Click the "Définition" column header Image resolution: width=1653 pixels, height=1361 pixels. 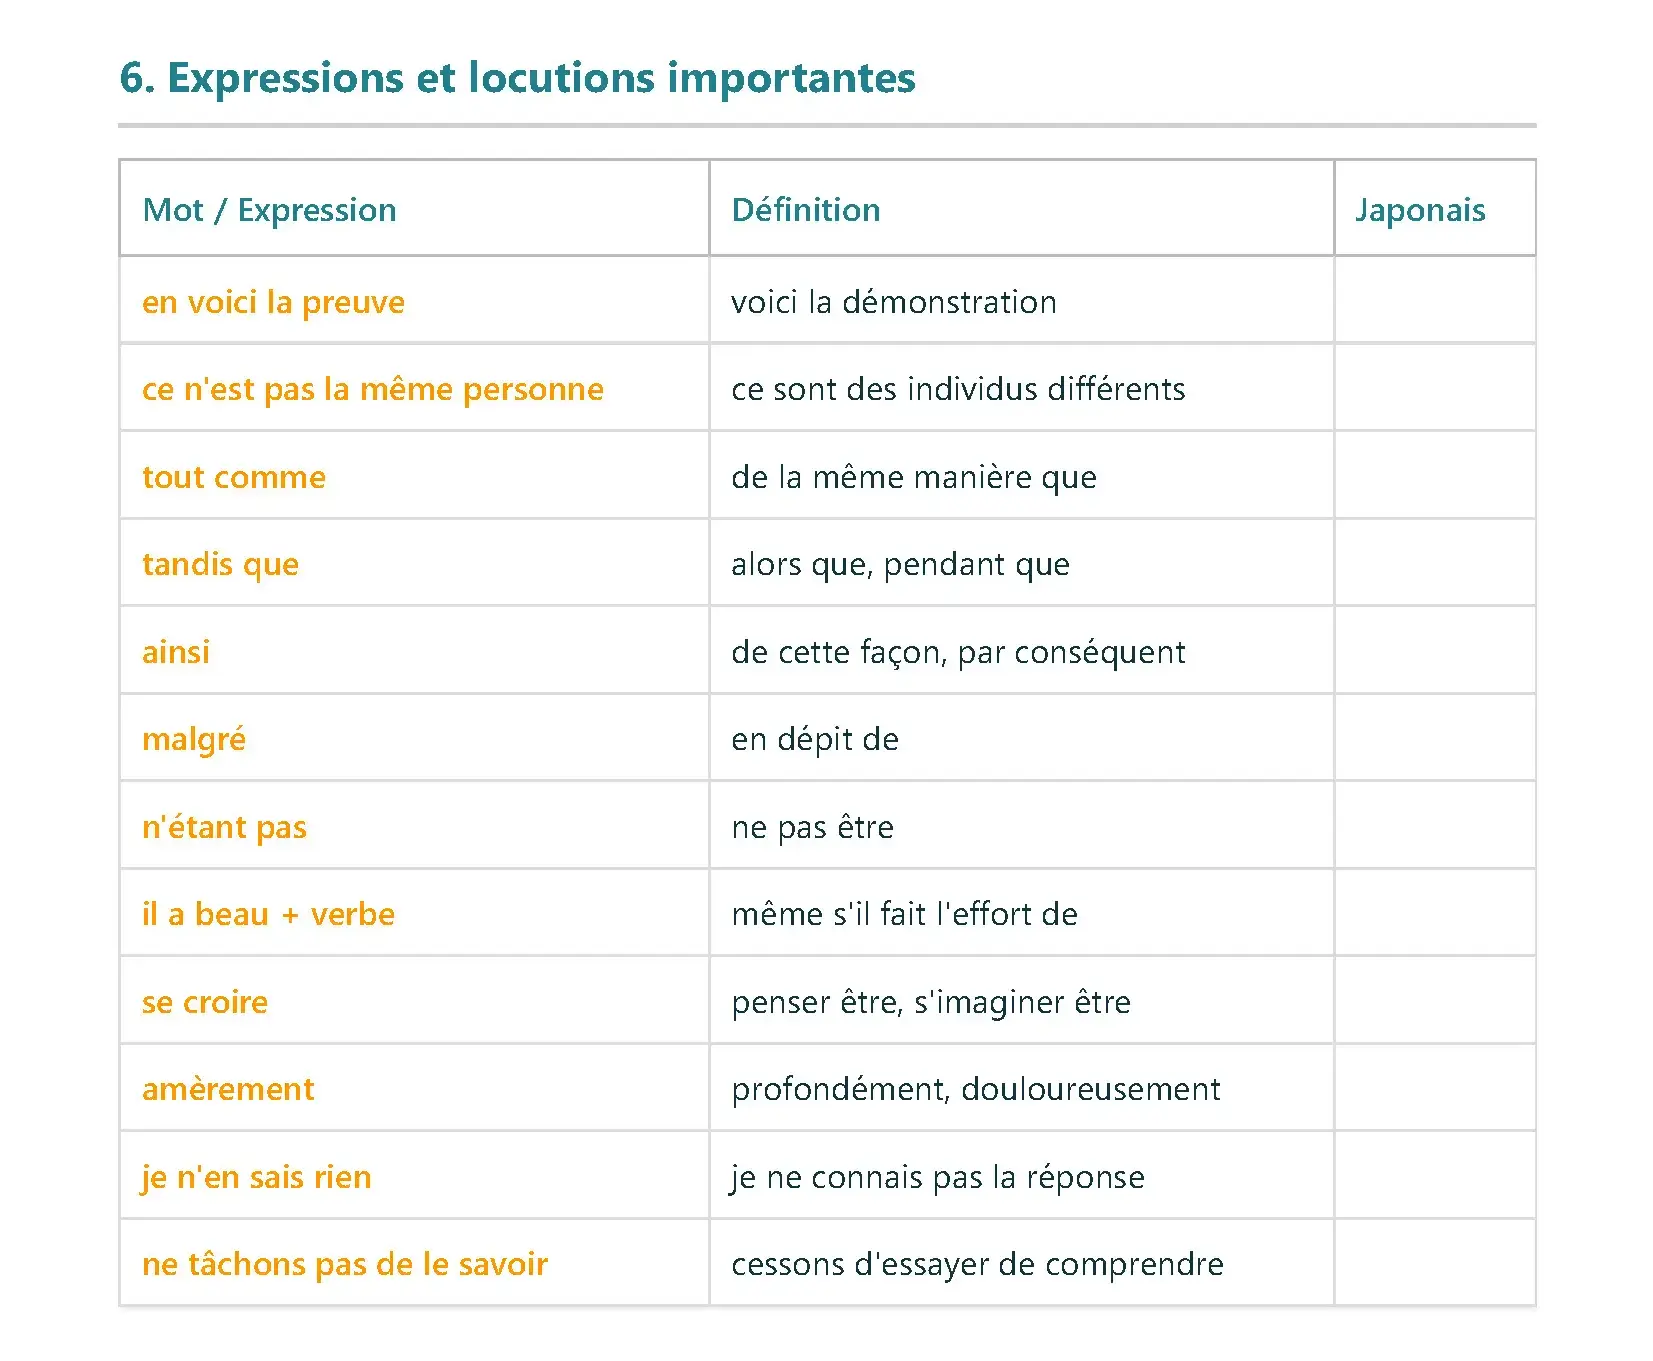click(x=806, y=210)
